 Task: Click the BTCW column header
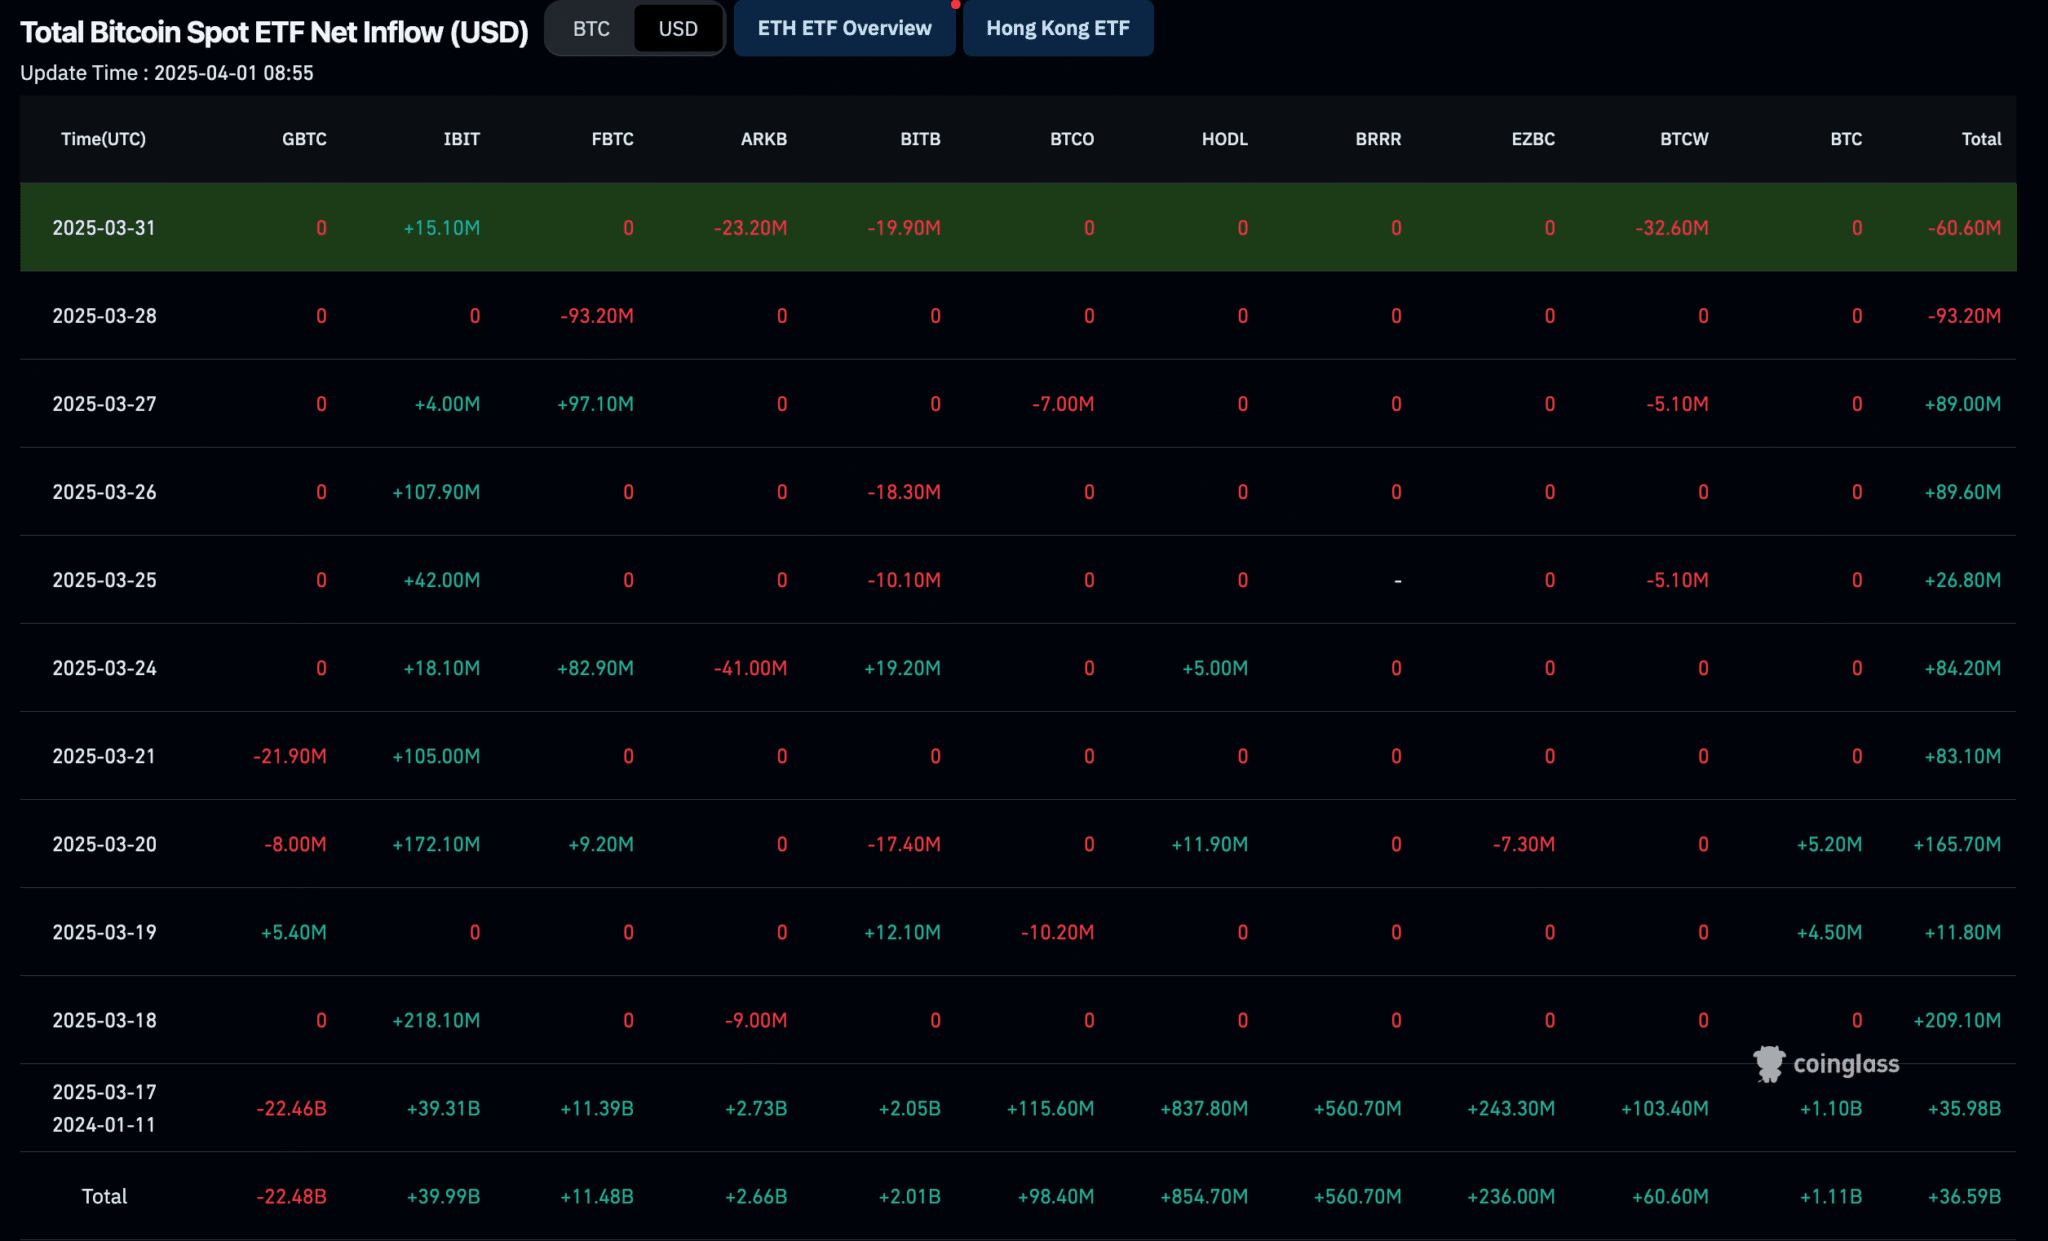click(1684, 139)
